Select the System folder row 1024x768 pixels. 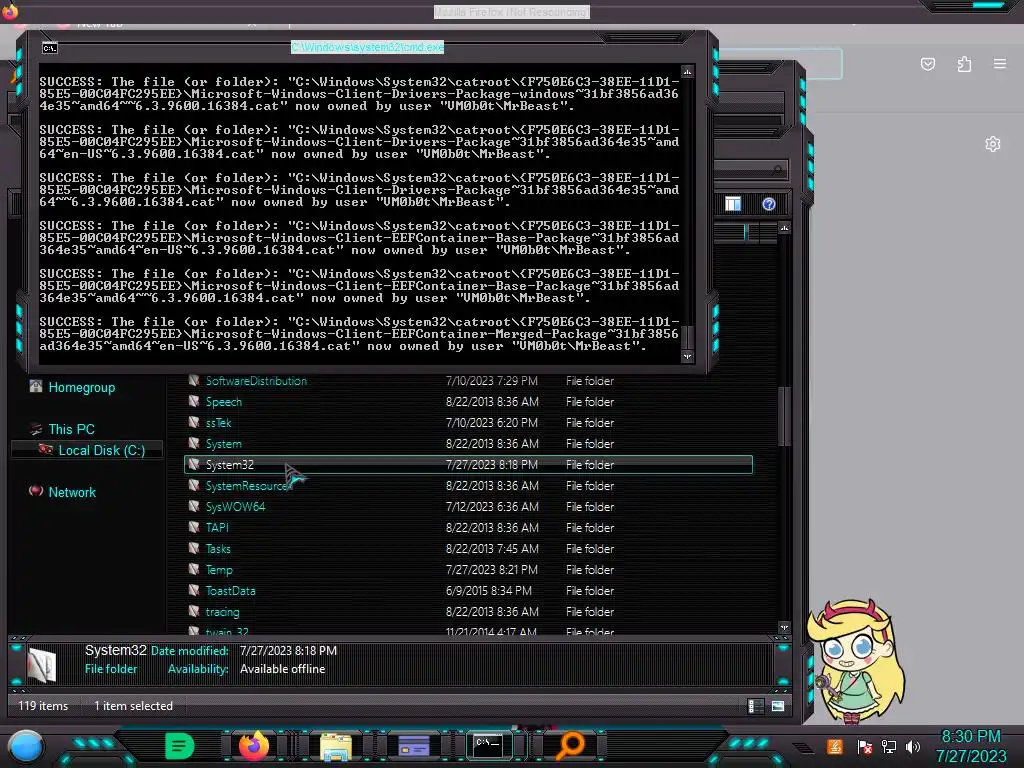tap(468, 443)
